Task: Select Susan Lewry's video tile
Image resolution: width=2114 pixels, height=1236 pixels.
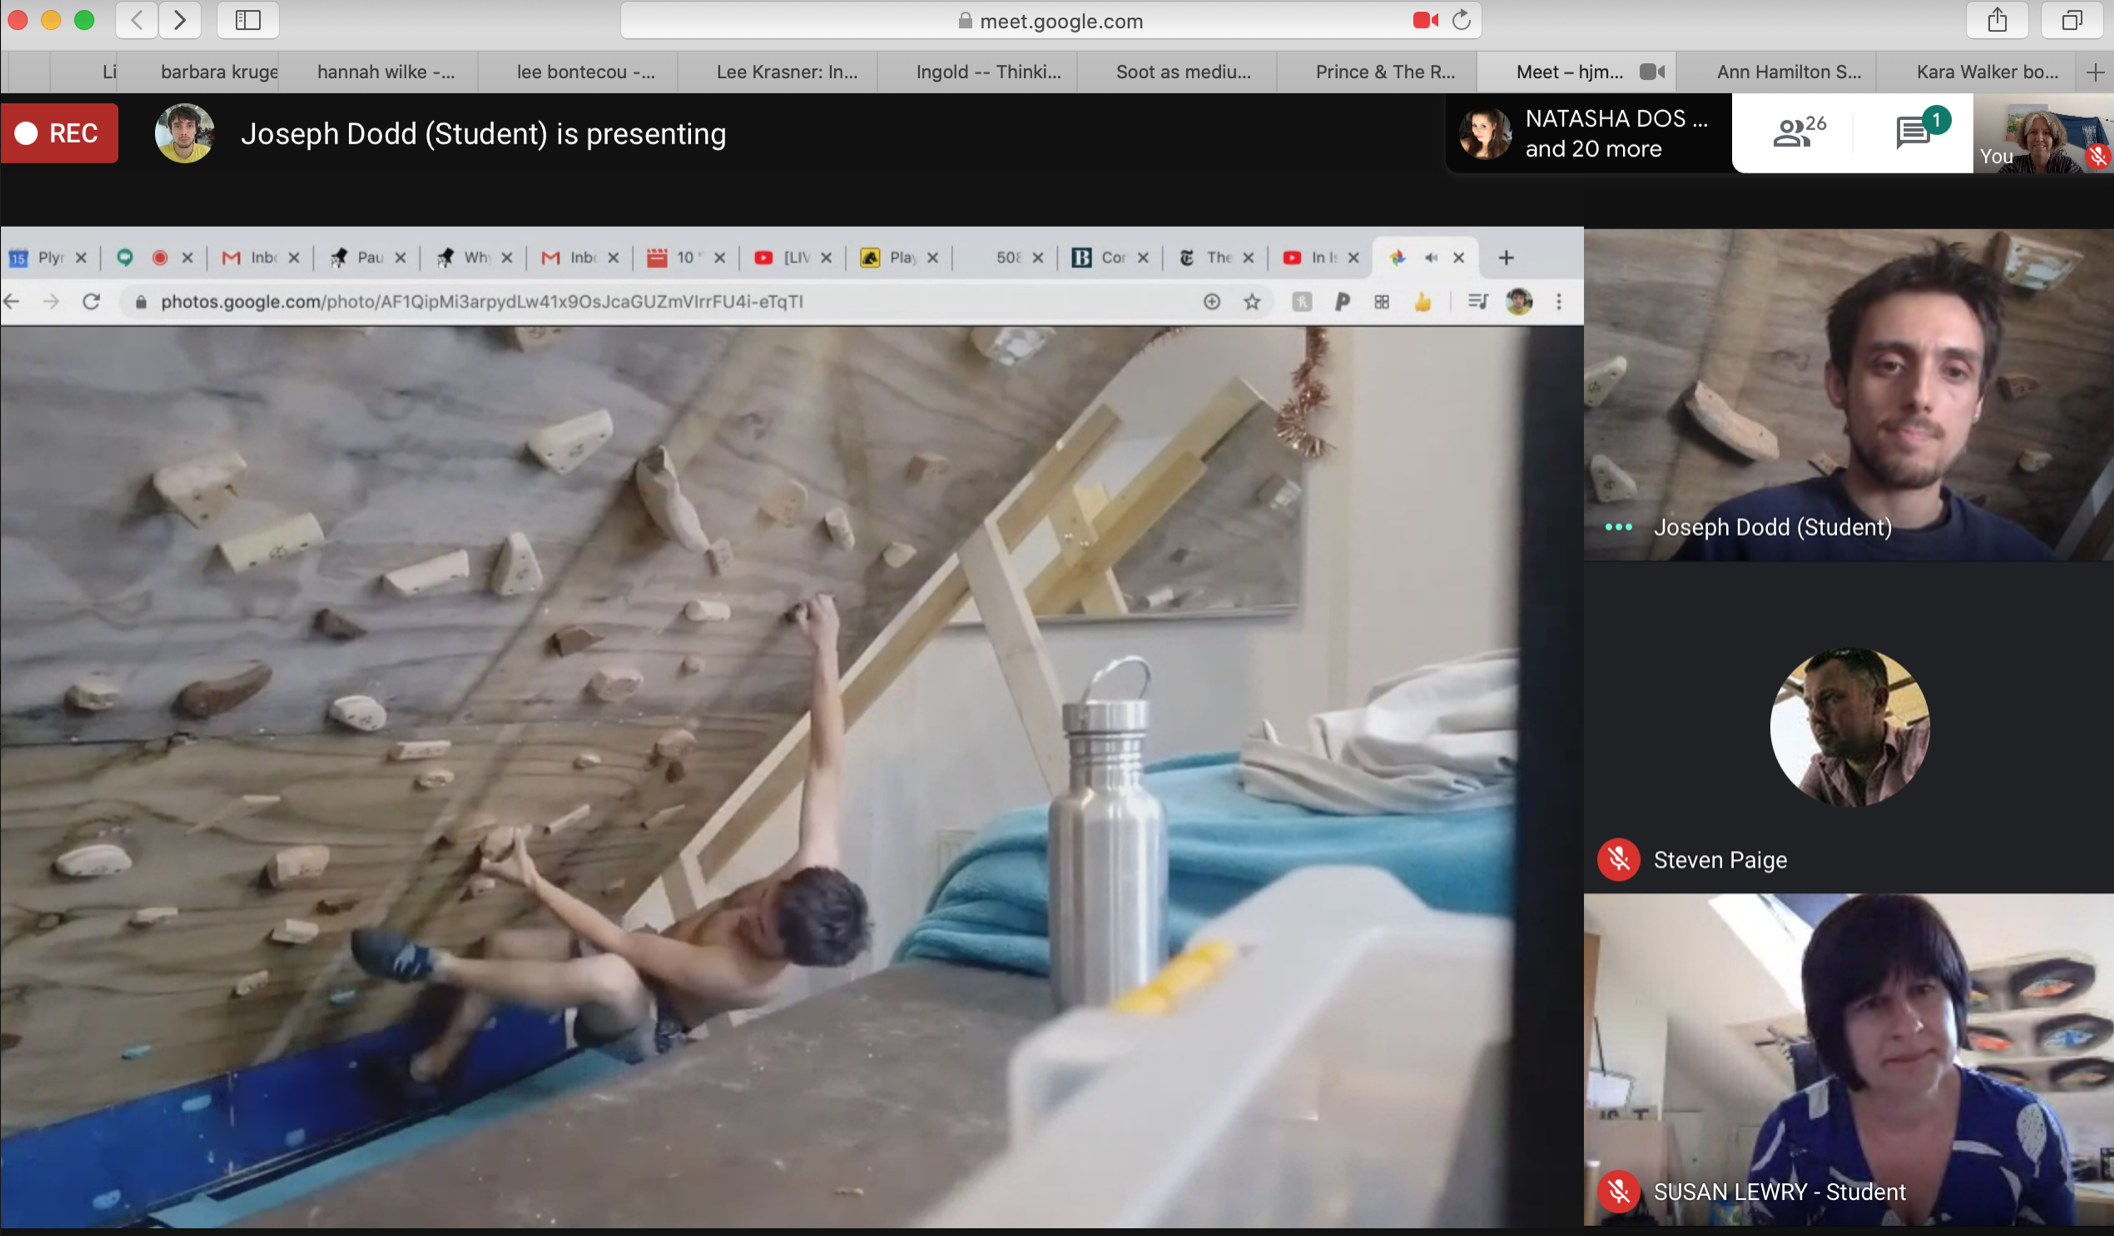Action: pos(1848,1060)
